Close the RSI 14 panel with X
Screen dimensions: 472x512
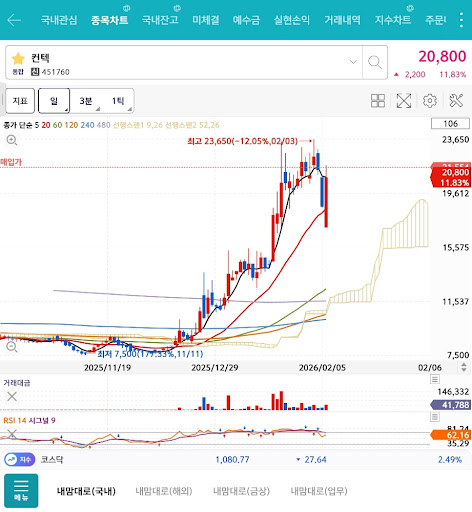12,433
